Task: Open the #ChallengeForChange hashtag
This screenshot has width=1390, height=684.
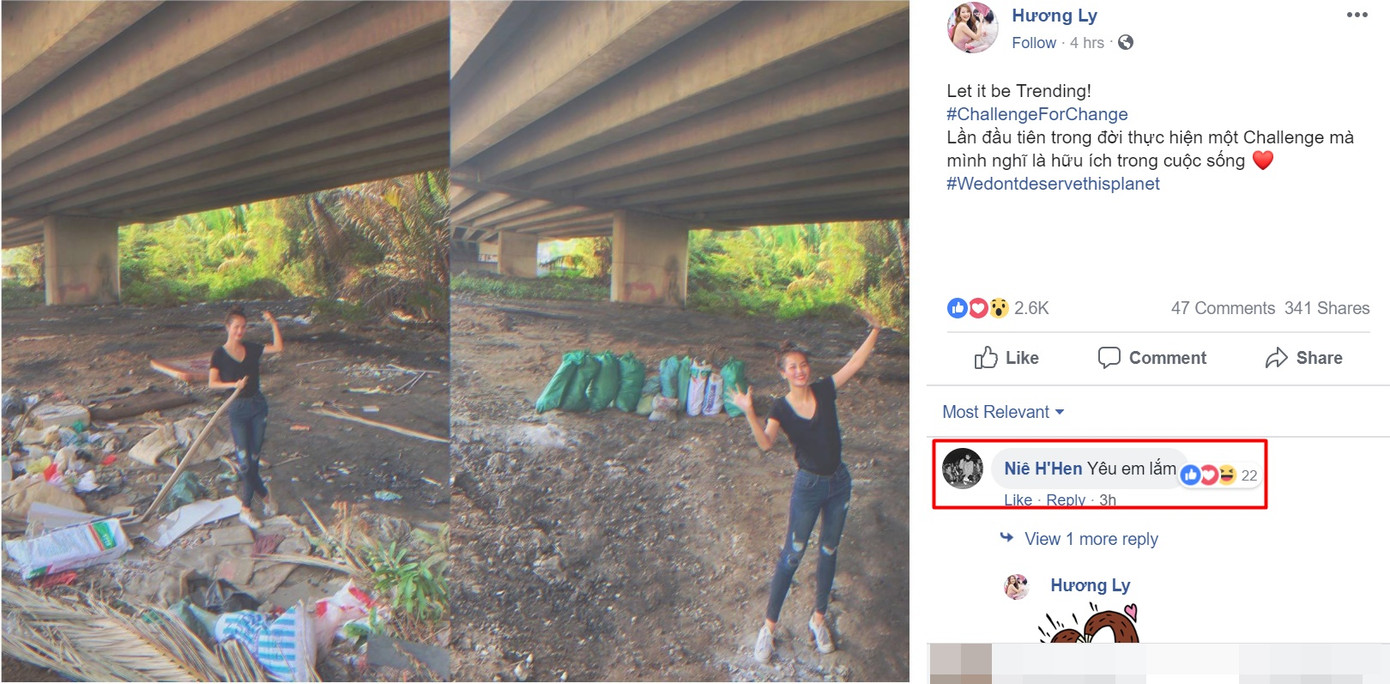Action: [x=1037, y=114]
